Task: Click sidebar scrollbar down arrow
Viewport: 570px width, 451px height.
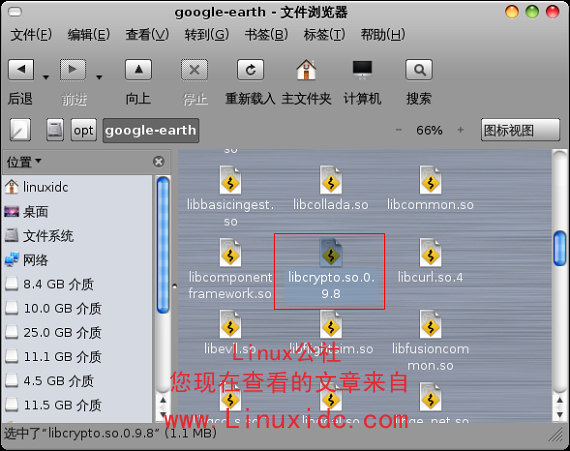Action: pos(163,415)
